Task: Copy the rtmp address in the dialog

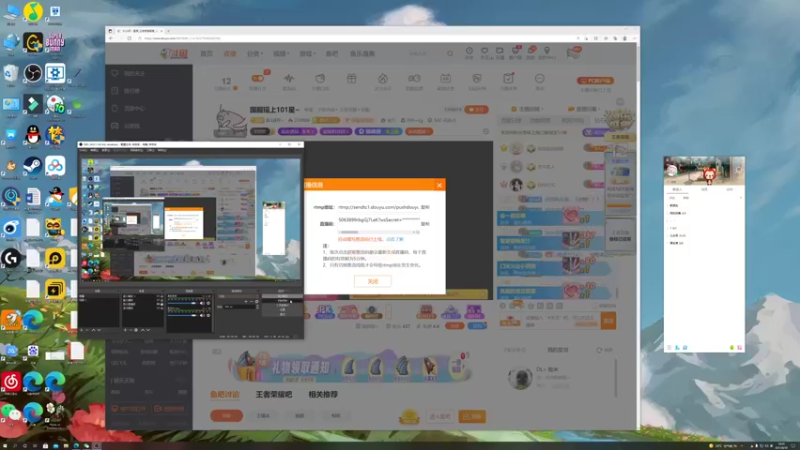Action: pos(424,207)
